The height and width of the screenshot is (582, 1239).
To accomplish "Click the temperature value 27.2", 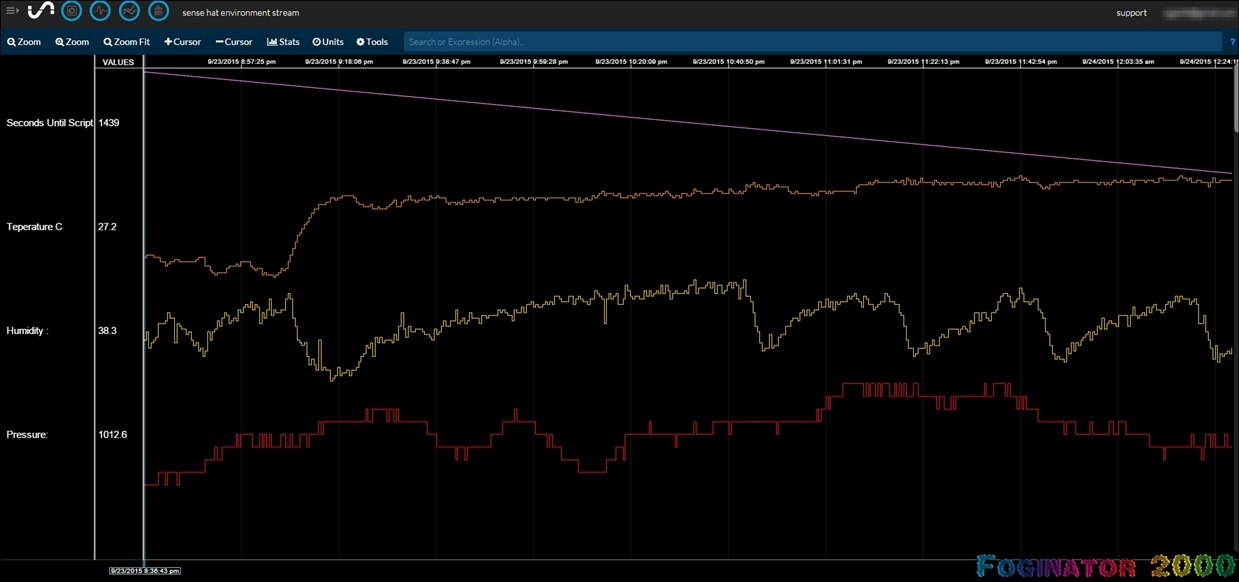I will click(107, 227).
